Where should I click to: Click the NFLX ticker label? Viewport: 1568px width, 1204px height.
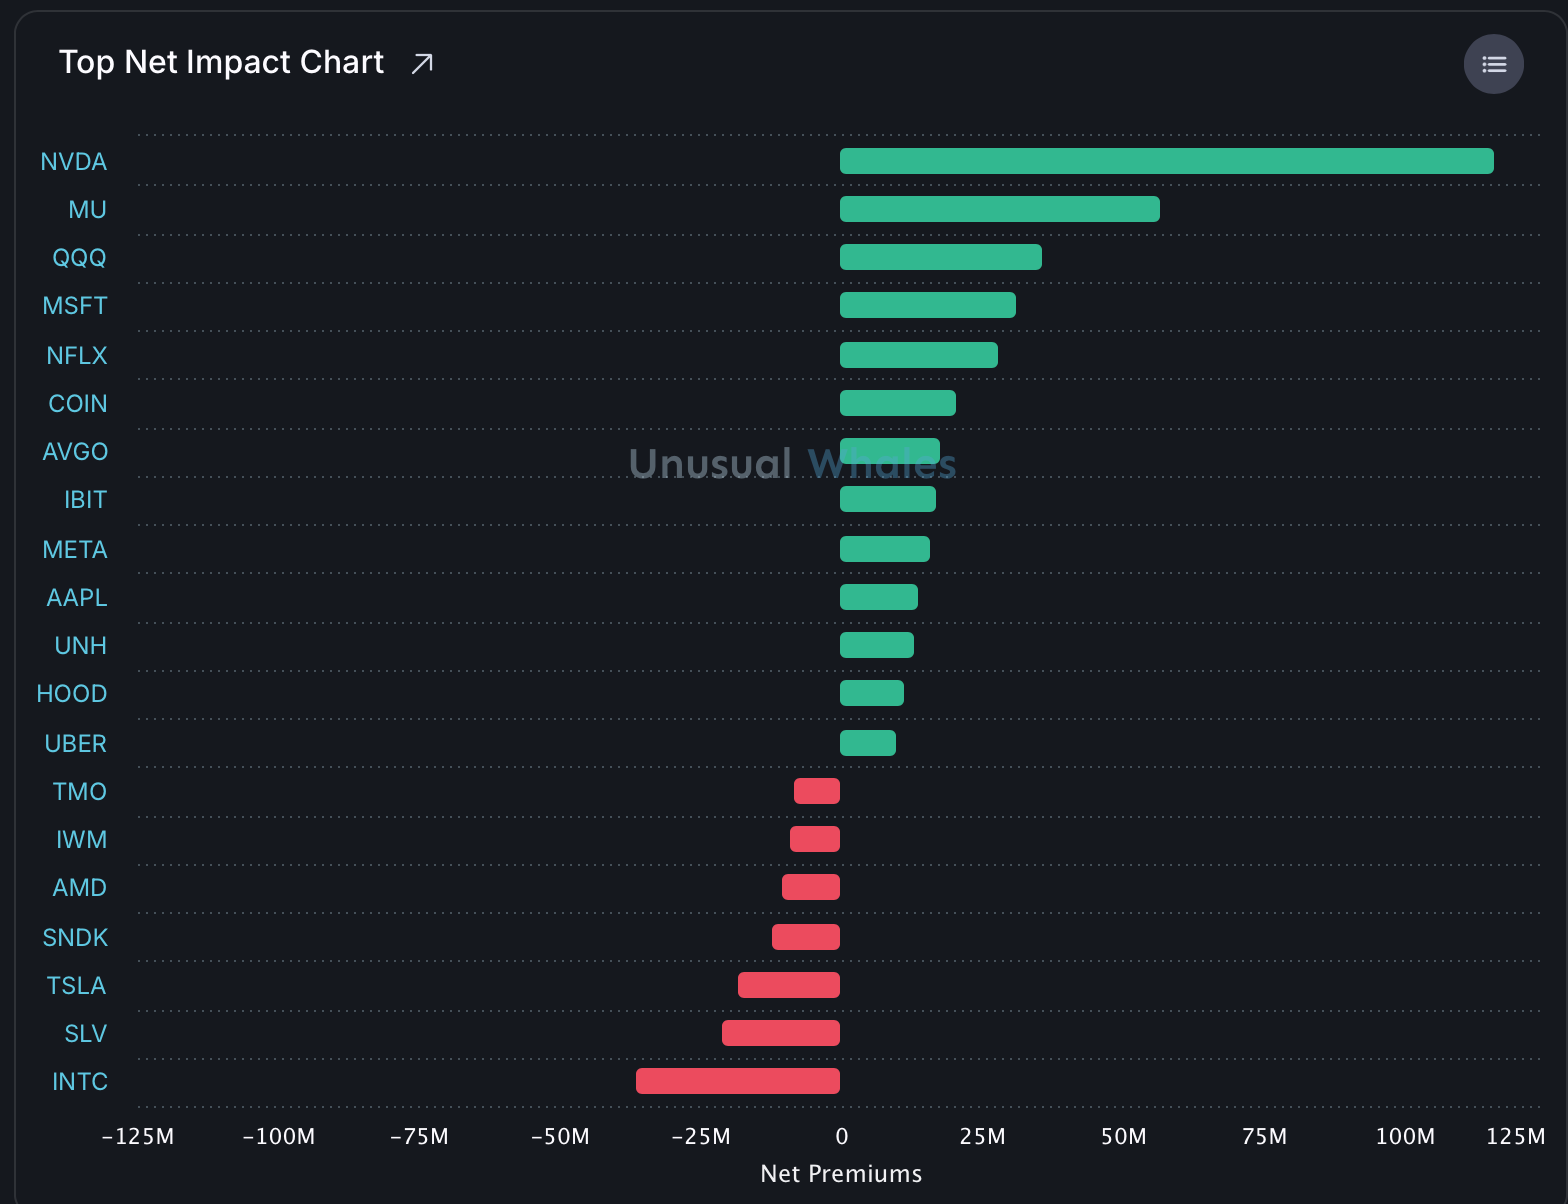click(x=77, y=356)
